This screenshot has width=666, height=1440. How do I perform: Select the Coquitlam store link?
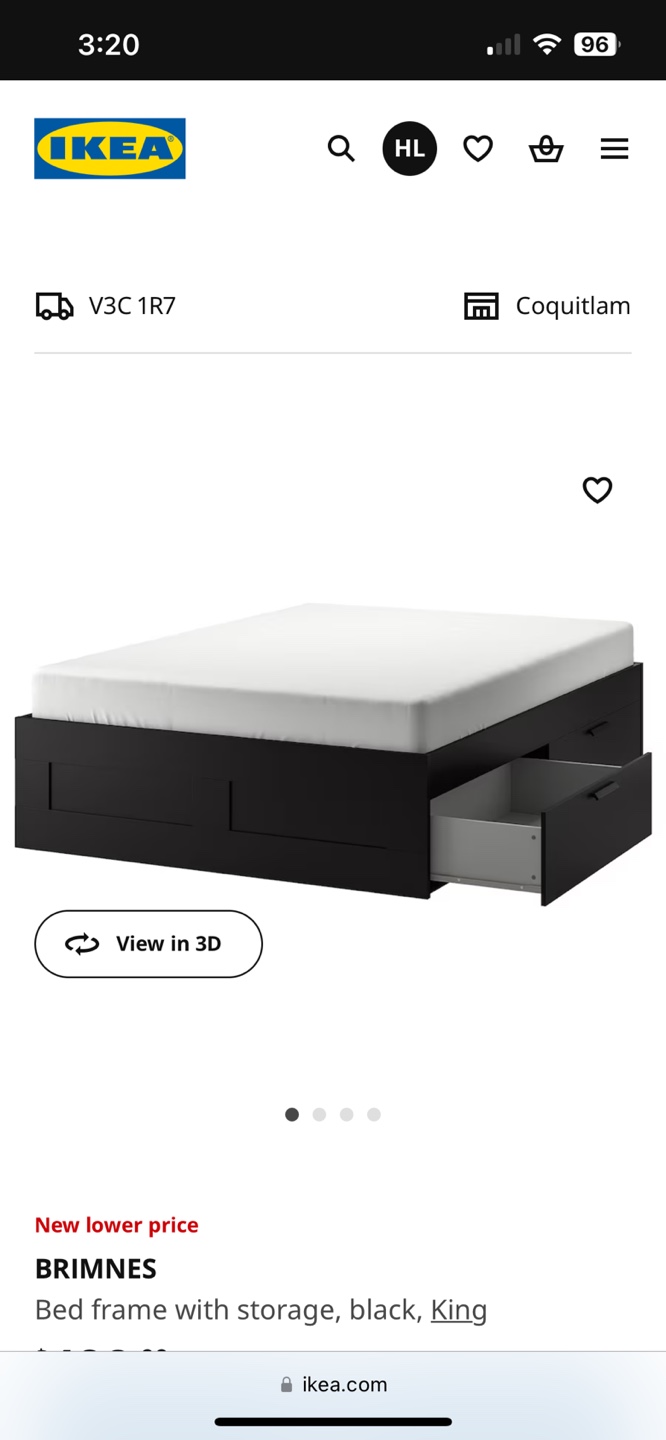point(573,306)
